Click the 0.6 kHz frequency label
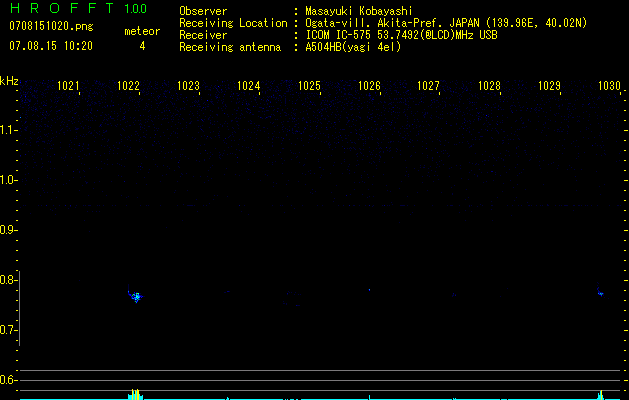Screen dimensions: 629x400 pyautogui.click(x=7, y=380)
